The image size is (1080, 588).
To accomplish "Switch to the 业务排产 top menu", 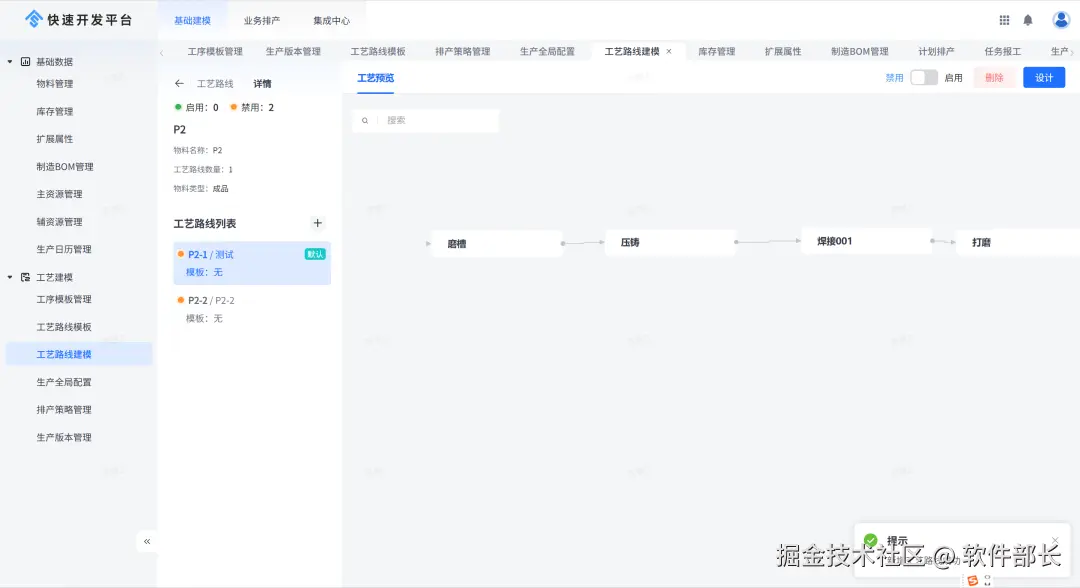I will 262,21.
